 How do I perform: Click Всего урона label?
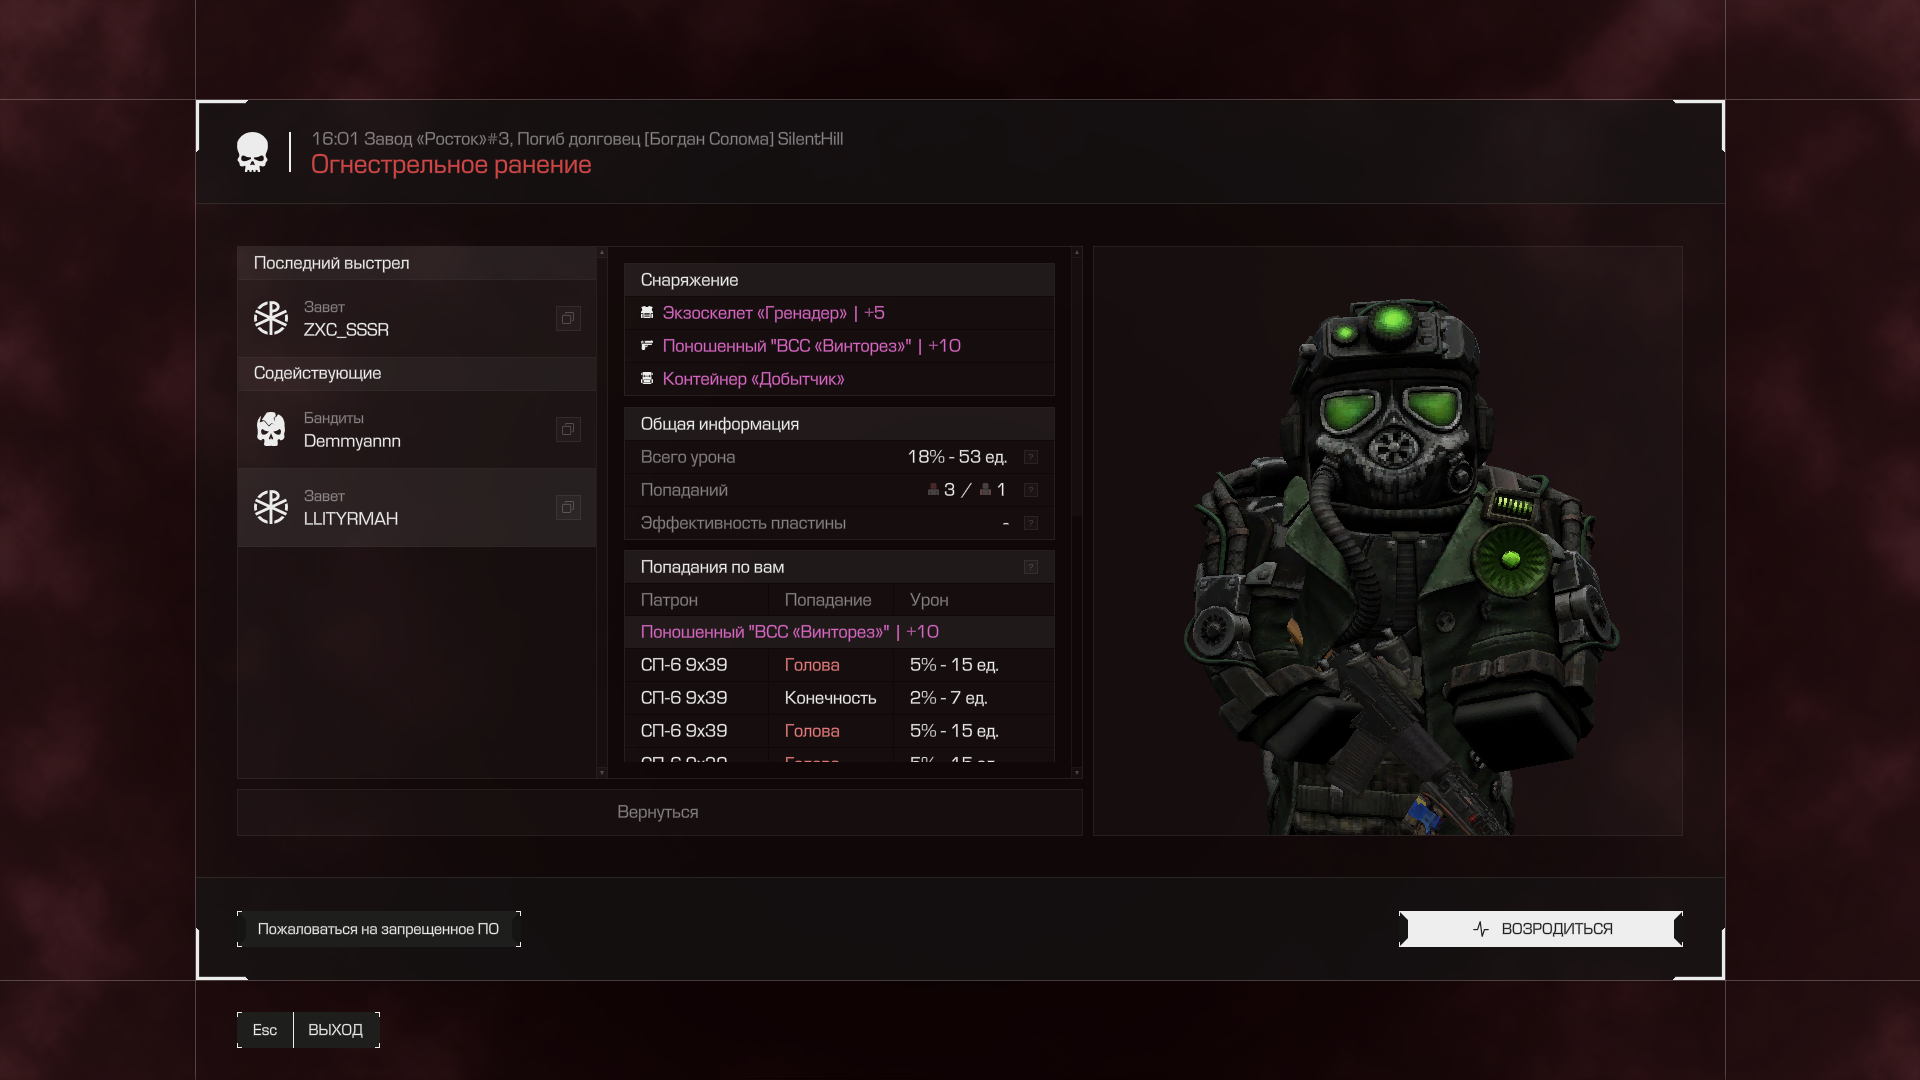pos(688,457)
